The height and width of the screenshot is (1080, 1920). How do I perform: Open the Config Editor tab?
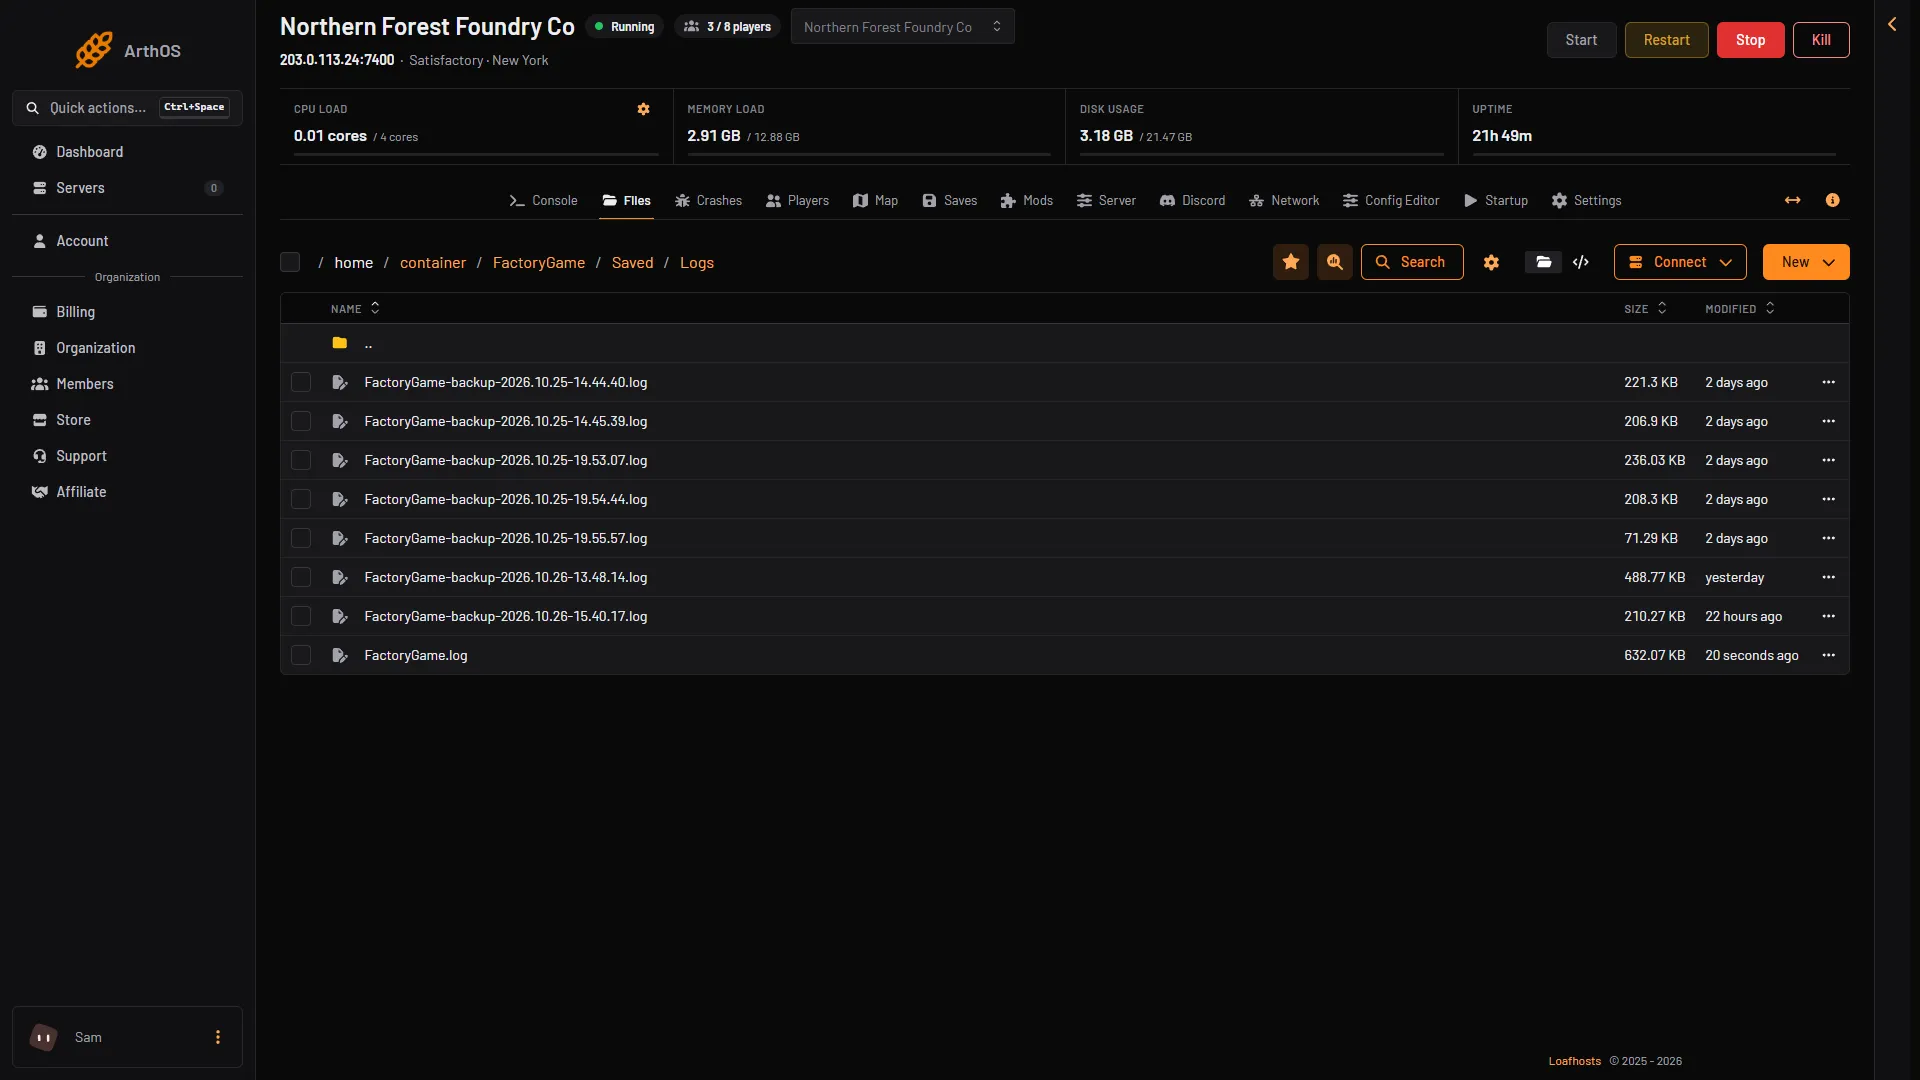pos(1391,200)
